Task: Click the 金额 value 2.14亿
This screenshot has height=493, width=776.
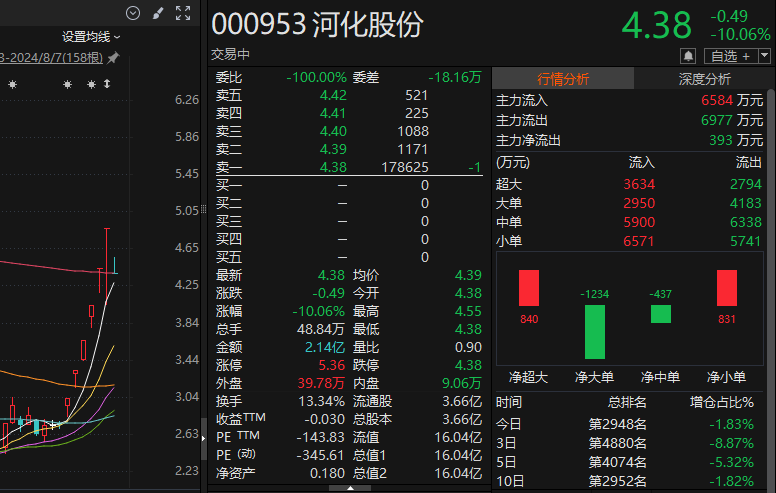Action: 325,347
